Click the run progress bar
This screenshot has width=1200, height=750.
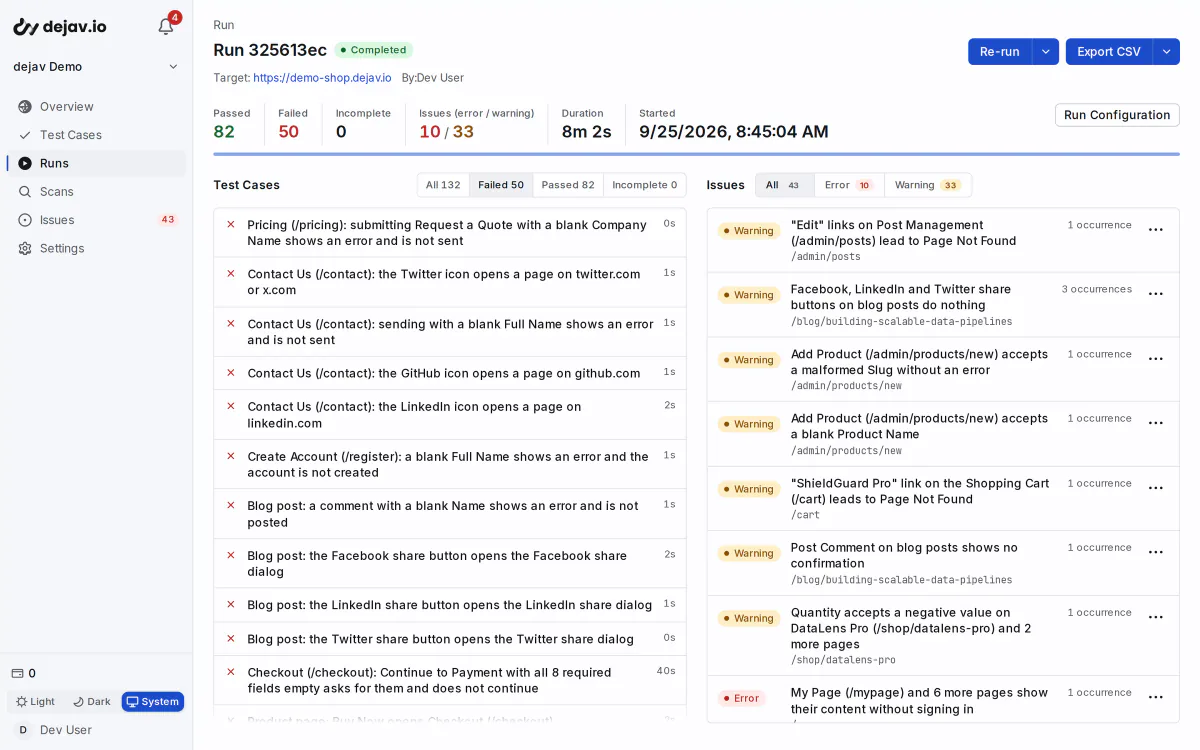click(x=696, y=154)
